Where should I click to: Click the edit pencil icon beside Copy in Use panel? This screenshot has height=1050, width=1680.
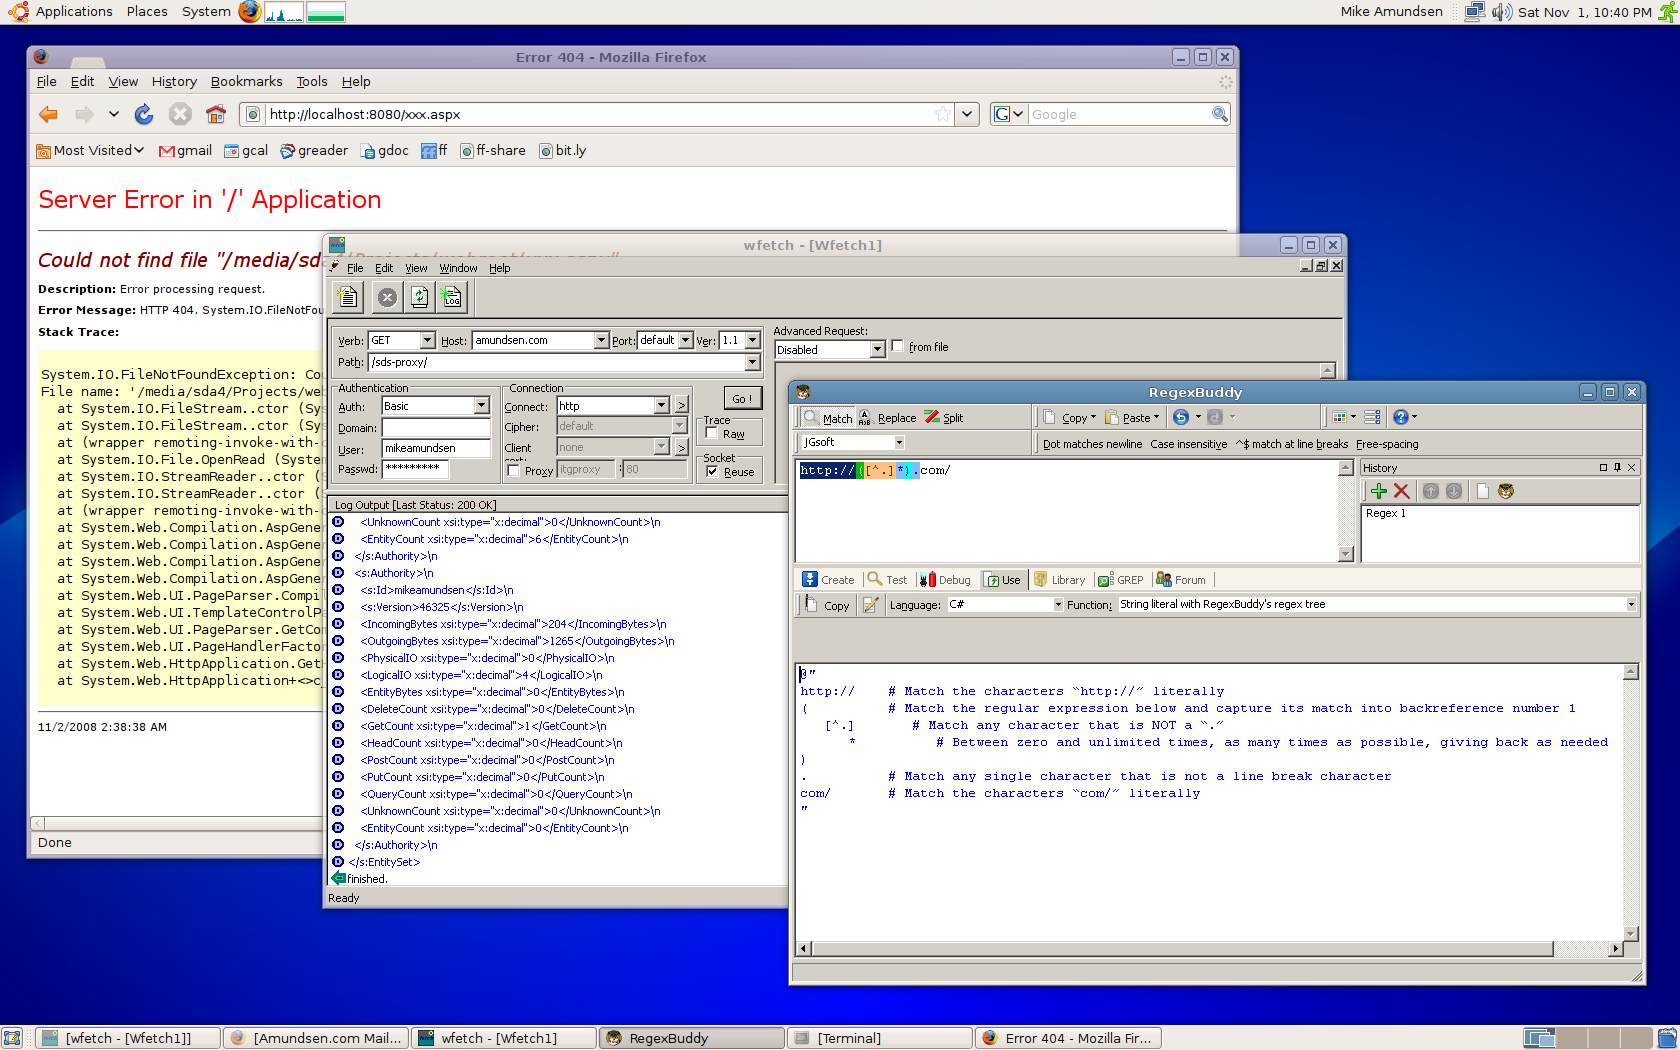(871, 605)
